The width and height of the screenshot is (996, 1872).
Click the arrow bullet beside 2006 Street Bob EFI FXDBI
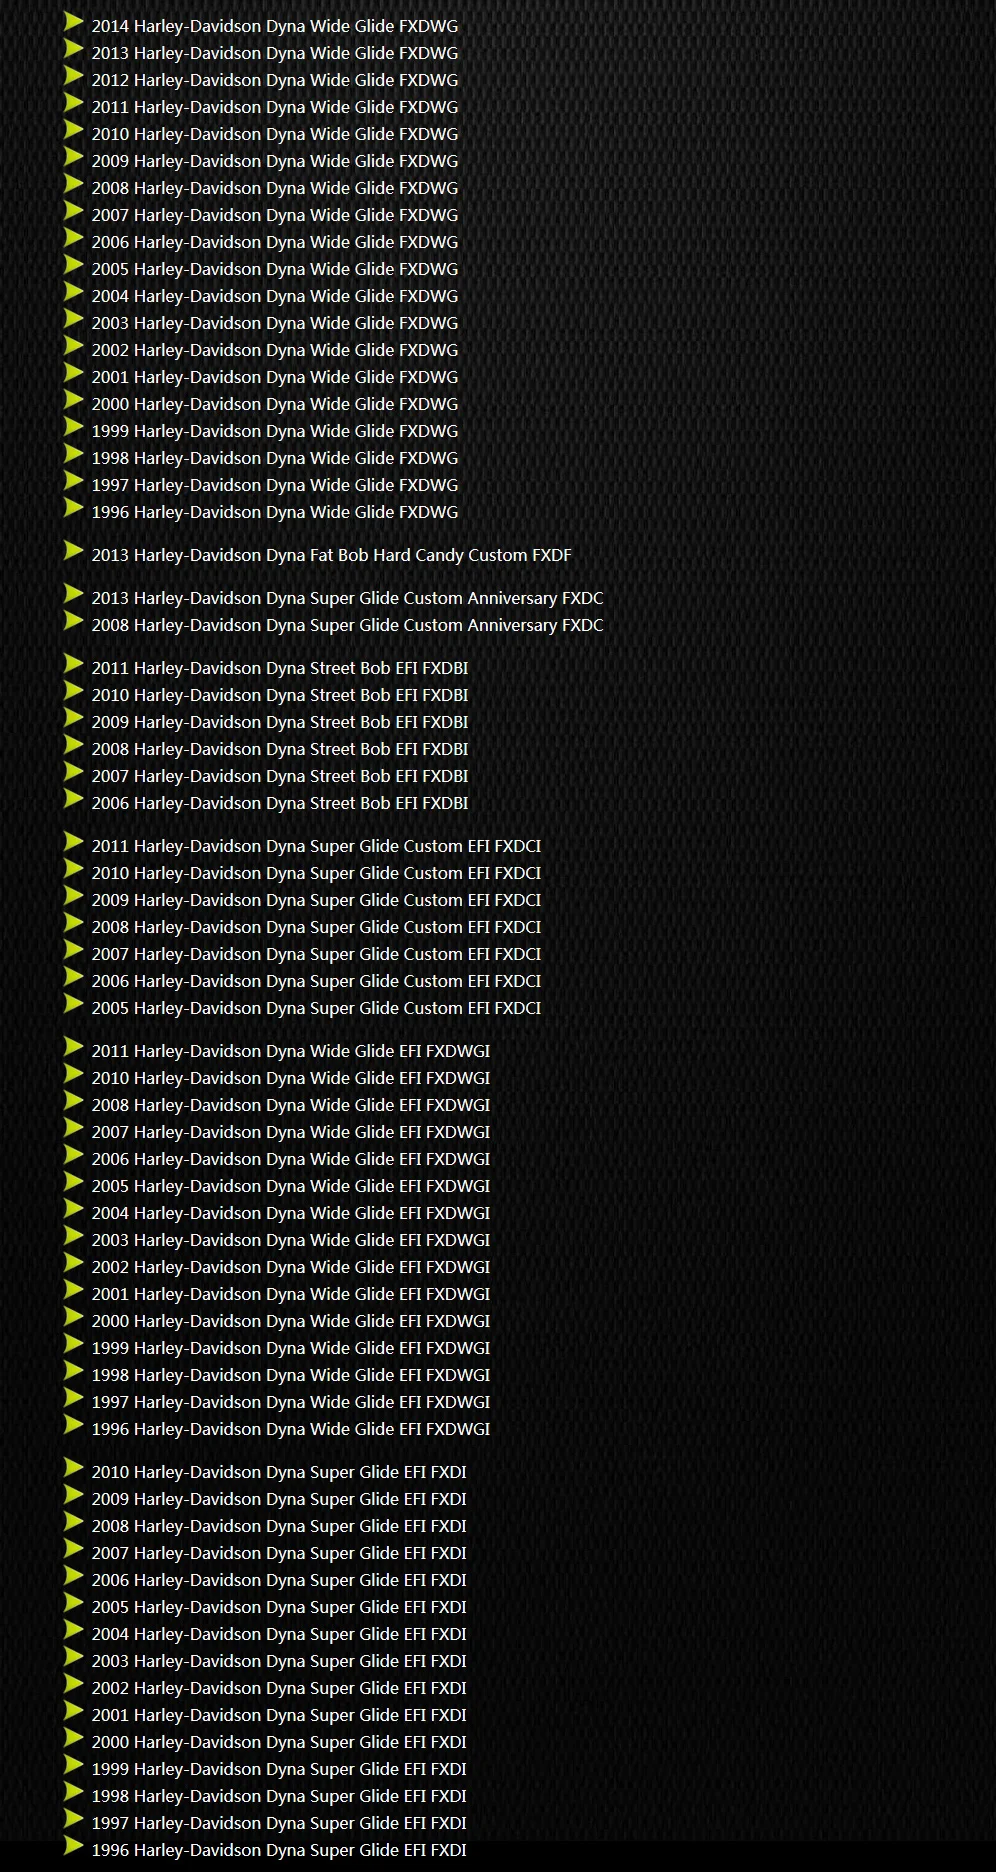74,798
